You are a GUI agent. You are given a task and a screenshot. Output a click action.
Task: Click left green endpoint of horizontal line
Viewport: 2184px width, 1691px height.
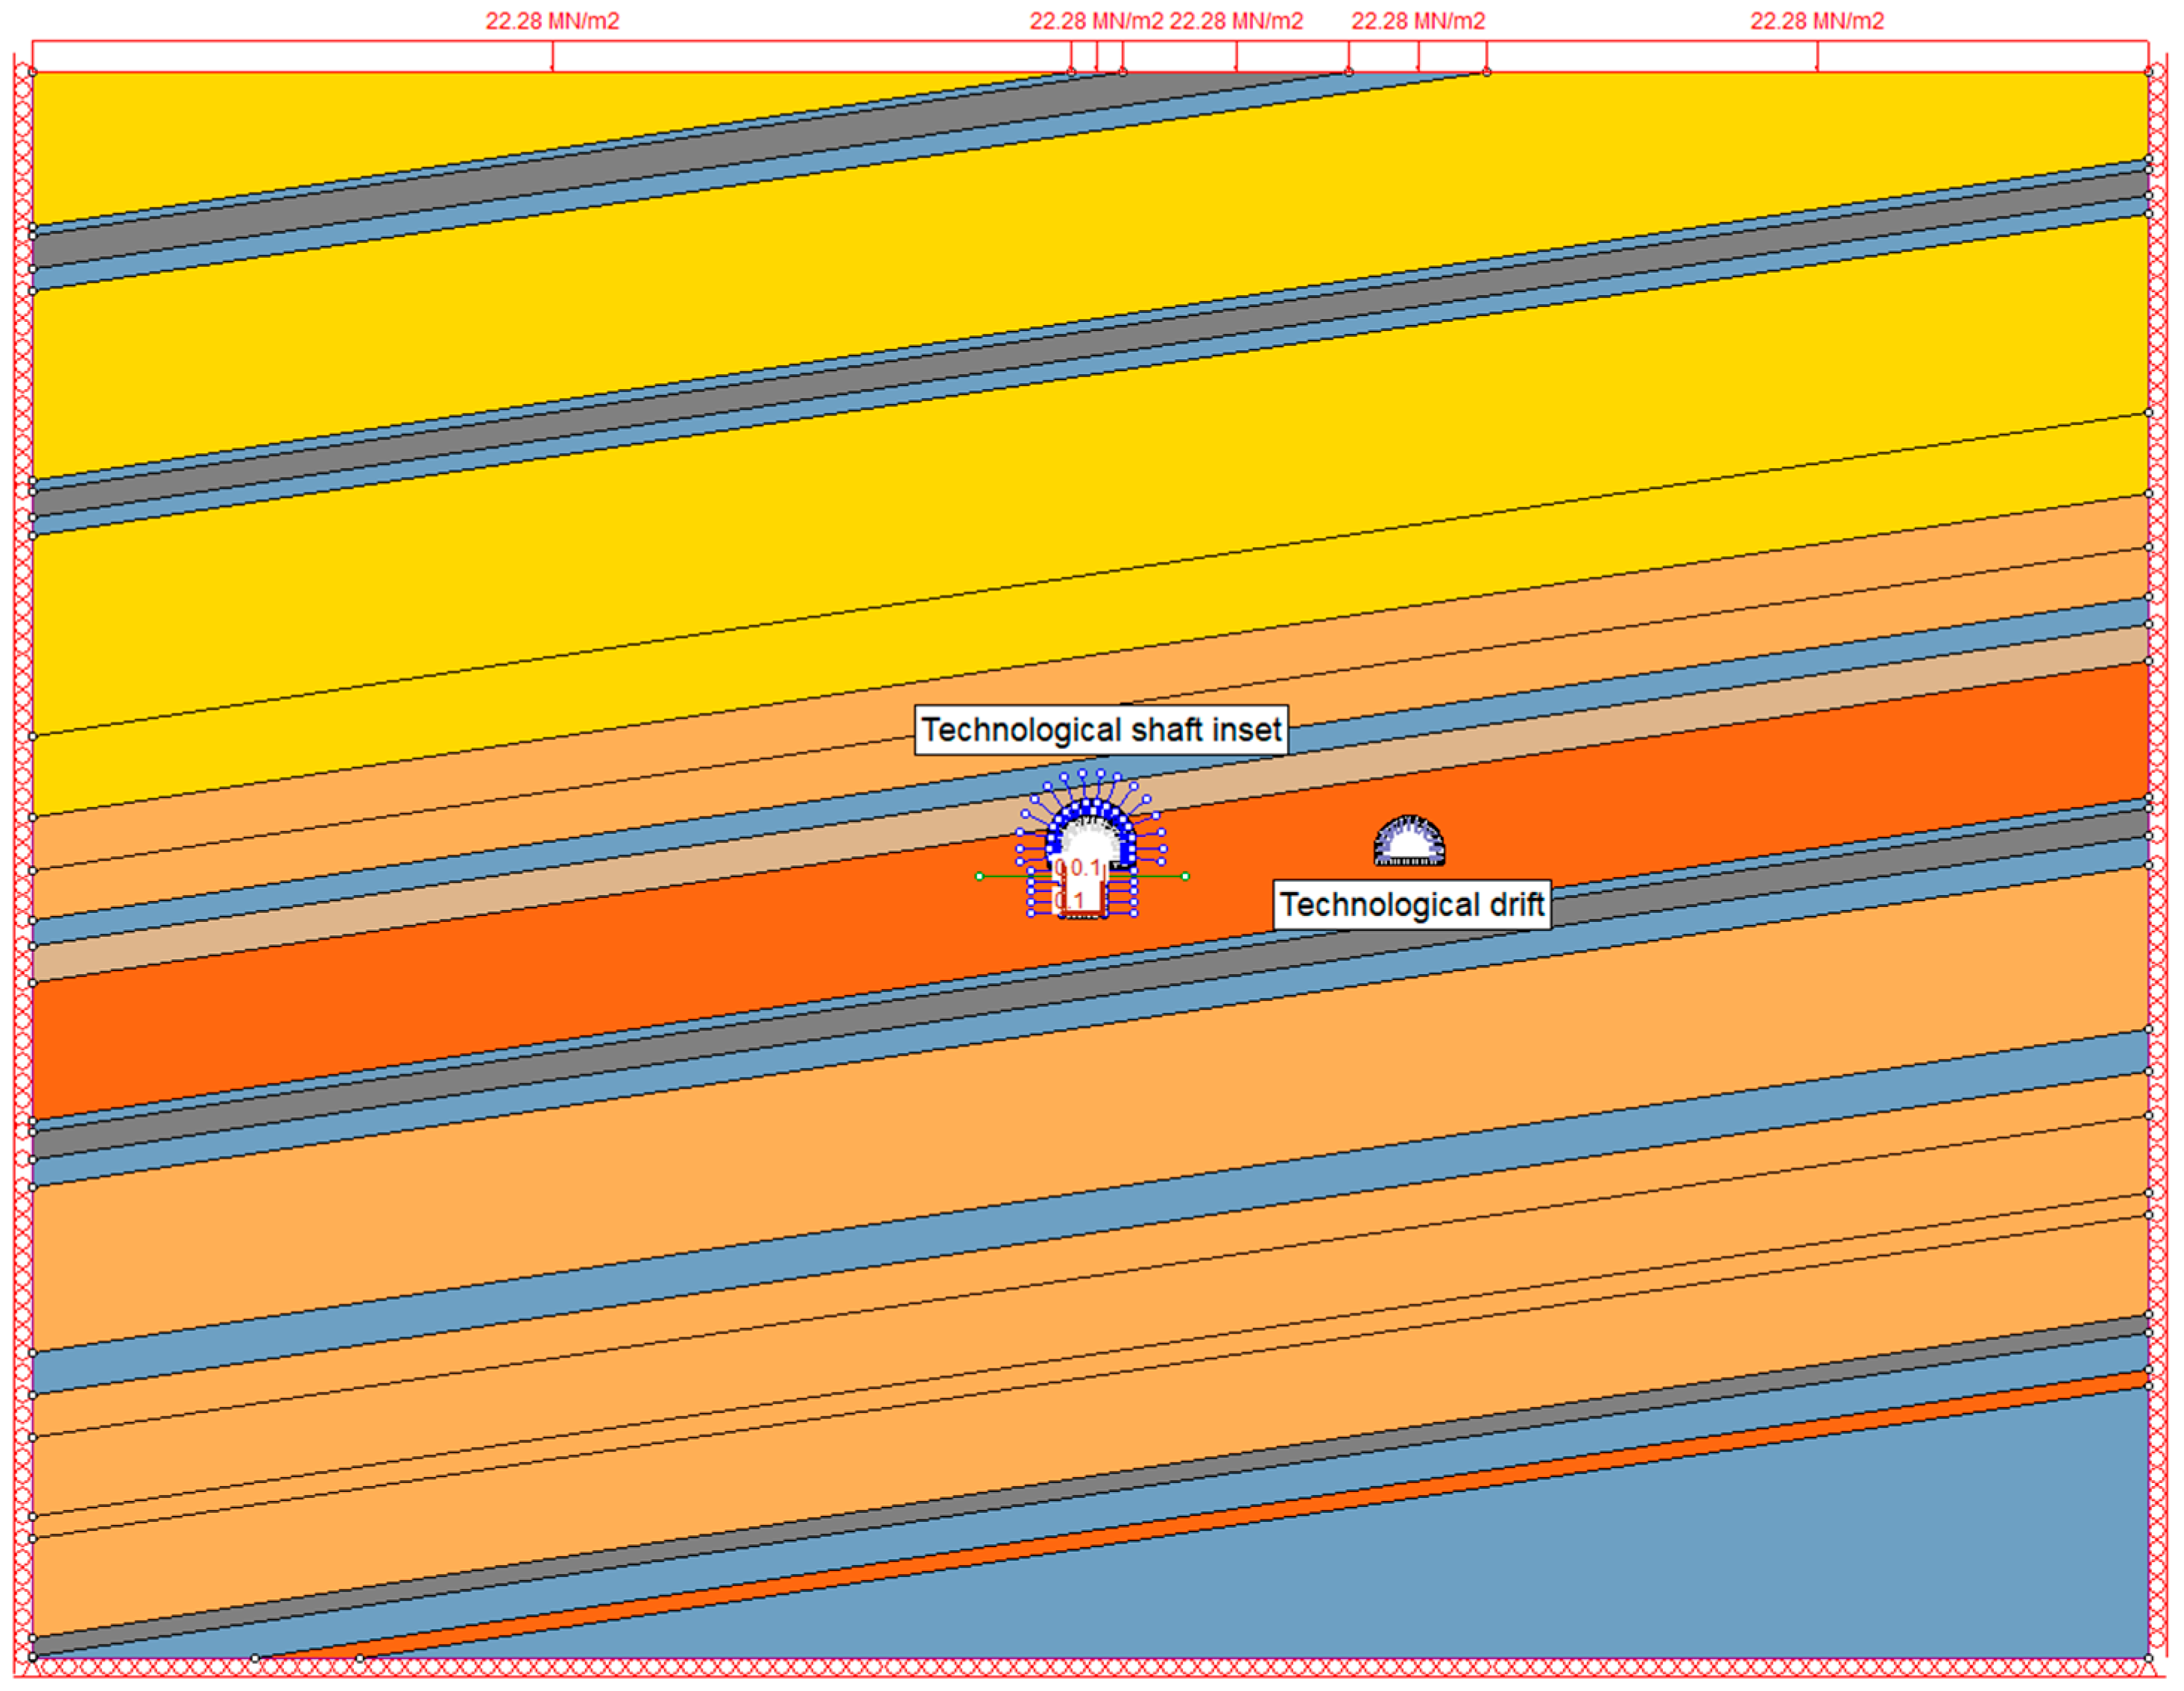(979, 876)
